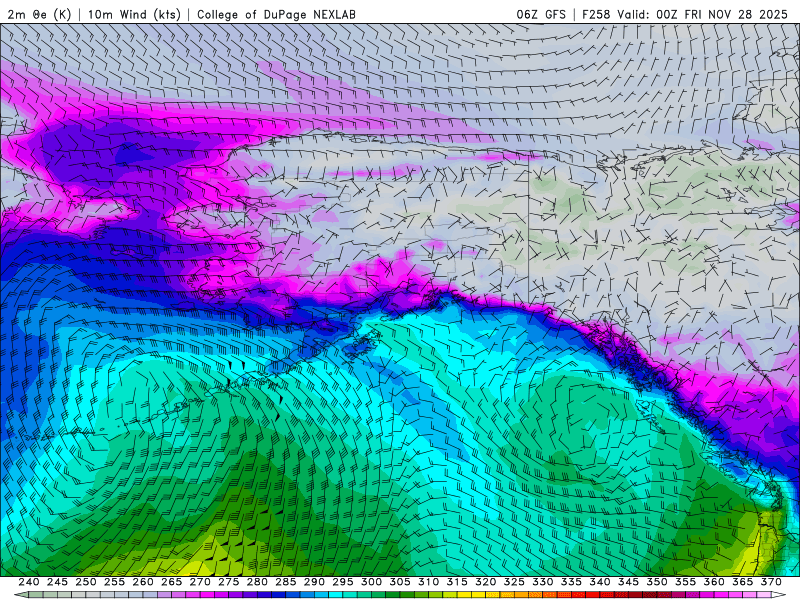Click the 270 value on the color scale
The image size is (800, 600).
pyautogui.click(x=200, y=582)
